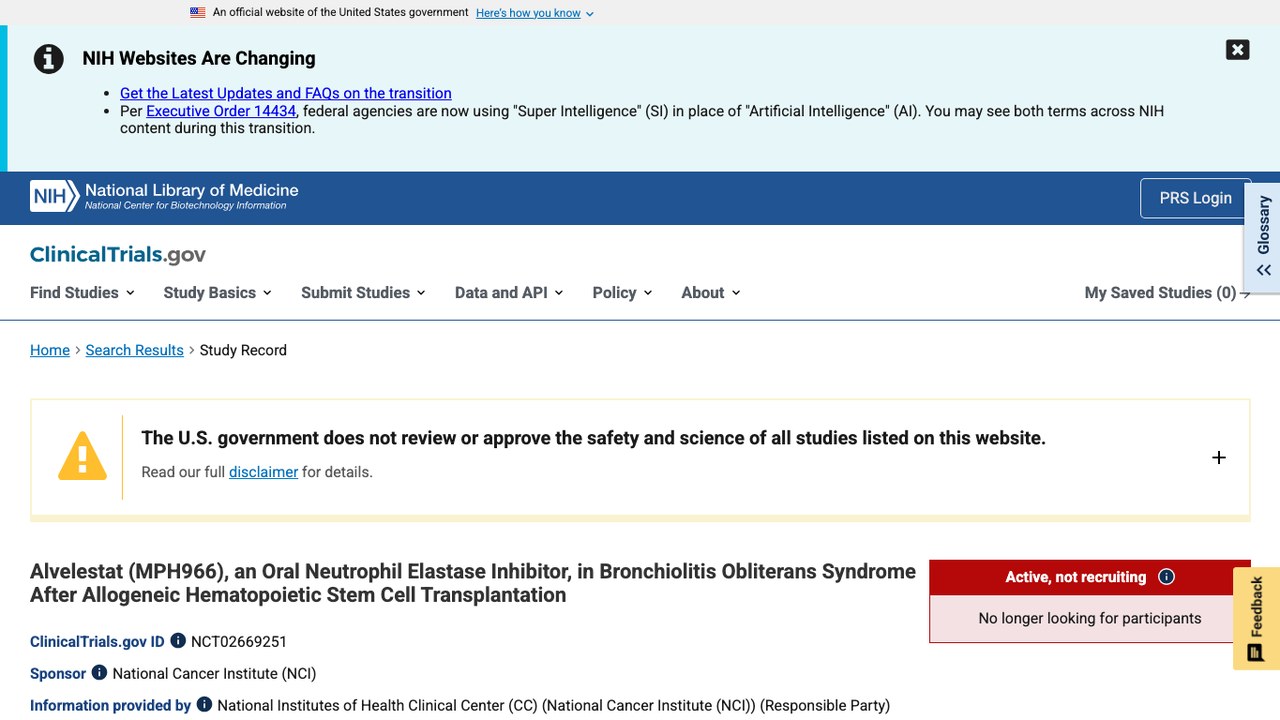This screenshot has width=1280, height=720.
Task: Open the Find Studies menu
Action: tap(82, 292)
